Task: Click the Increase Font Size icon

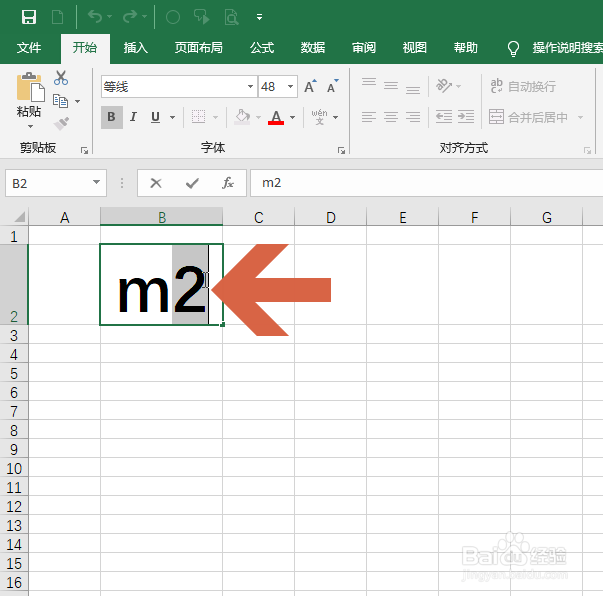Action: point(310,87)
